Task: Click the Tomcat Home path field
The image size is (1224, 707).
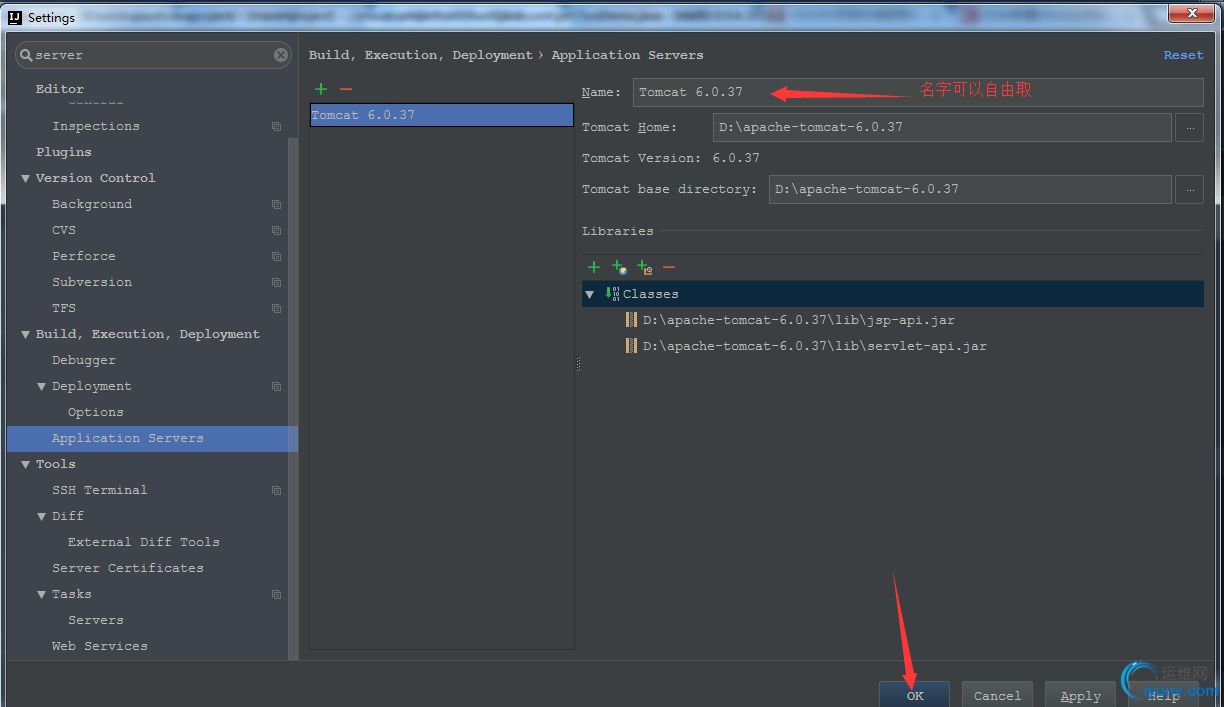Action: point(942,127)
